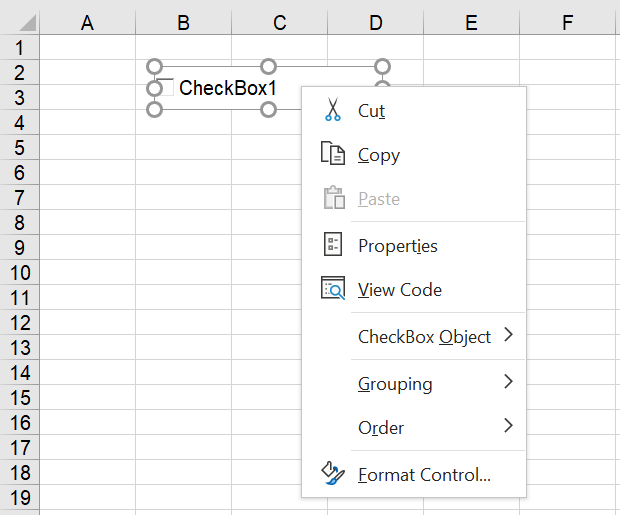Screen dimensions: 620x515
Task: Click the bottom-left sizing handle of CheckBox1
Action: [x=154, y=110]
